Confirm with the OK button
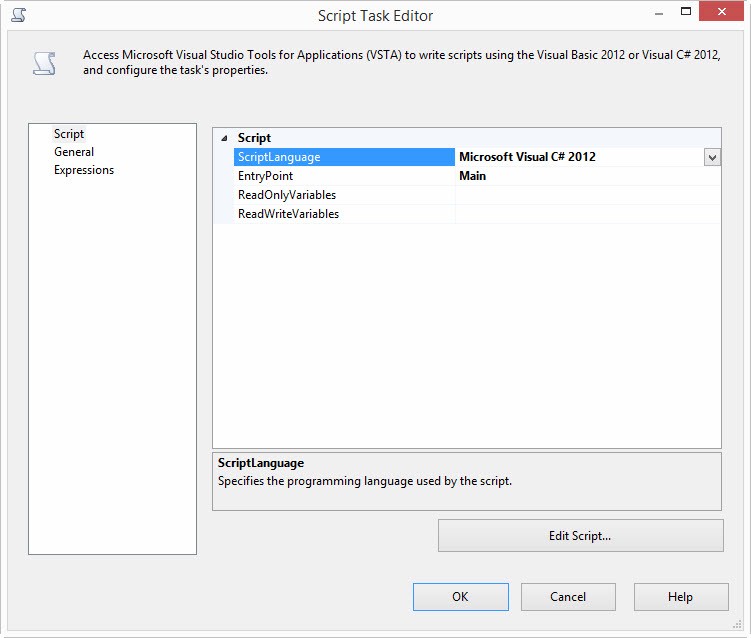This screenshot has width=751, height=638. click(x=460, y=597)
